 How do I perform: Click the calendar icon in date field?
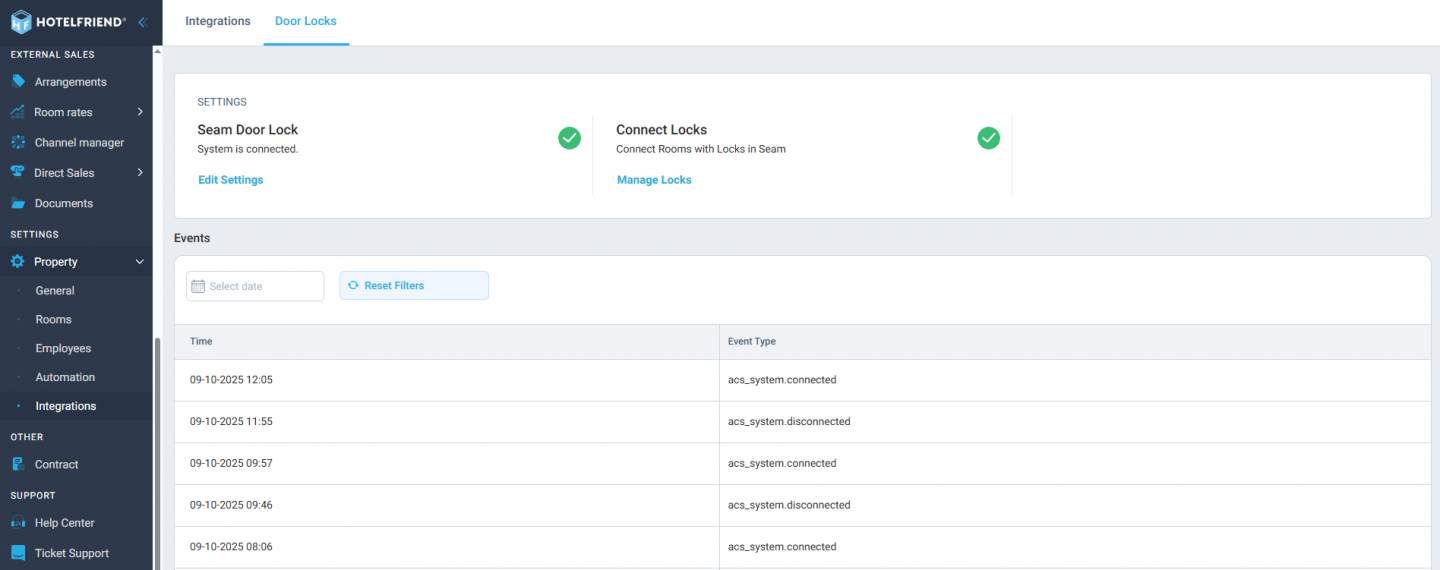point(198,286)
